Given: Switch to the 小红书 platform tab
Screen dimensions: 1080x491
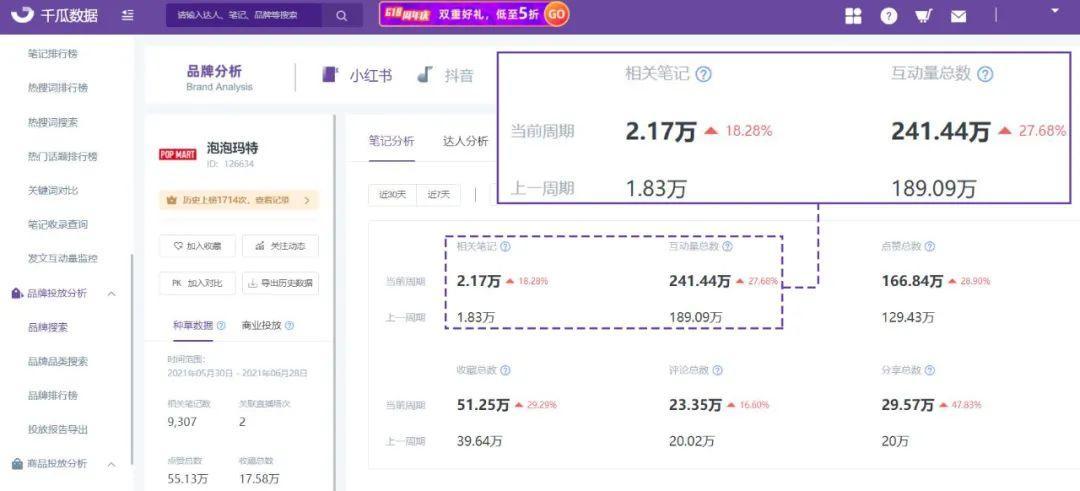Looking at the screenshot, I should click(x=357, y=75).
